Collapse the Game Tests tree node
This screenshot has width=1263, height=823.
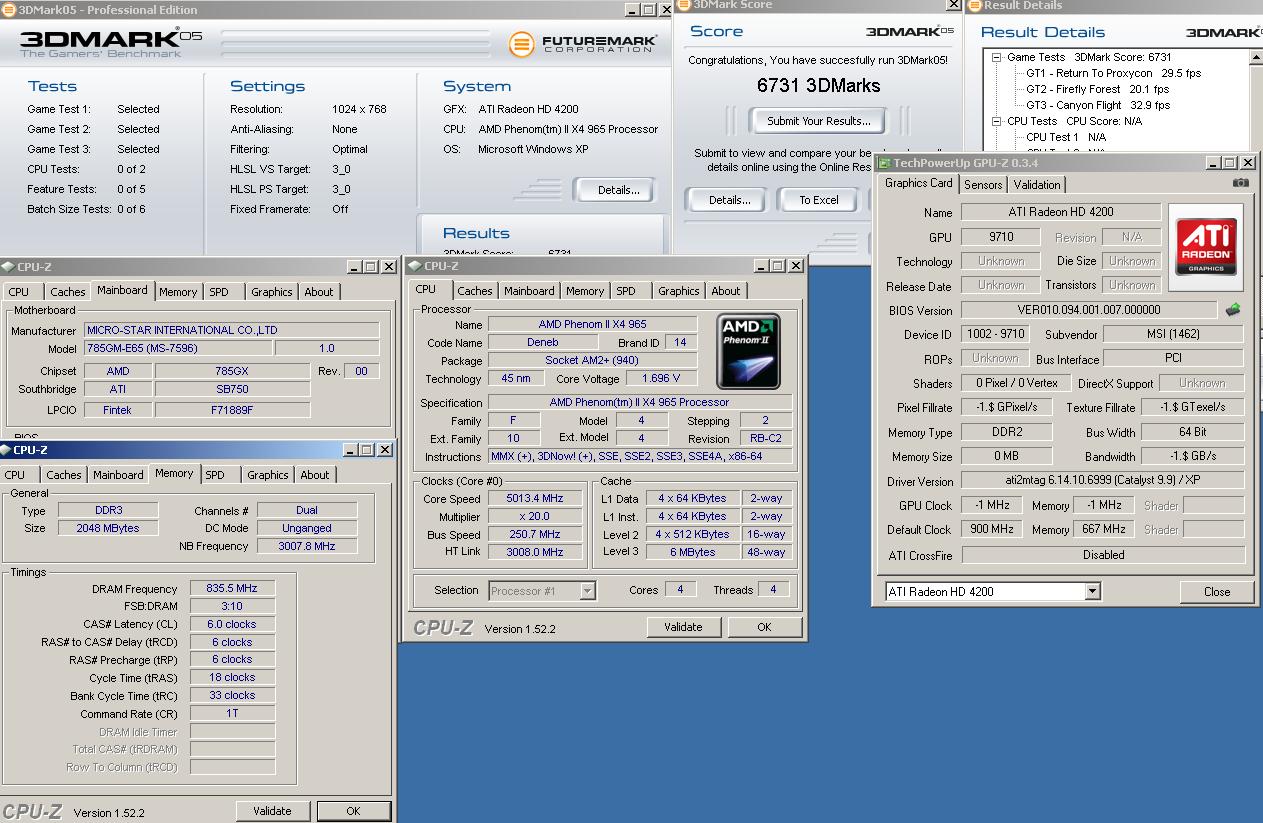(x=997, y=57)
